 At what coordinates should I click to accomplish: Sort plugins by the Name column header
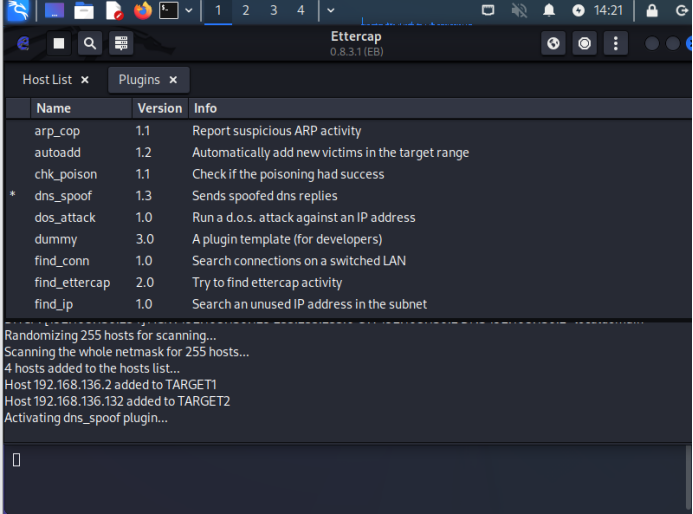[x=81, y=108]
